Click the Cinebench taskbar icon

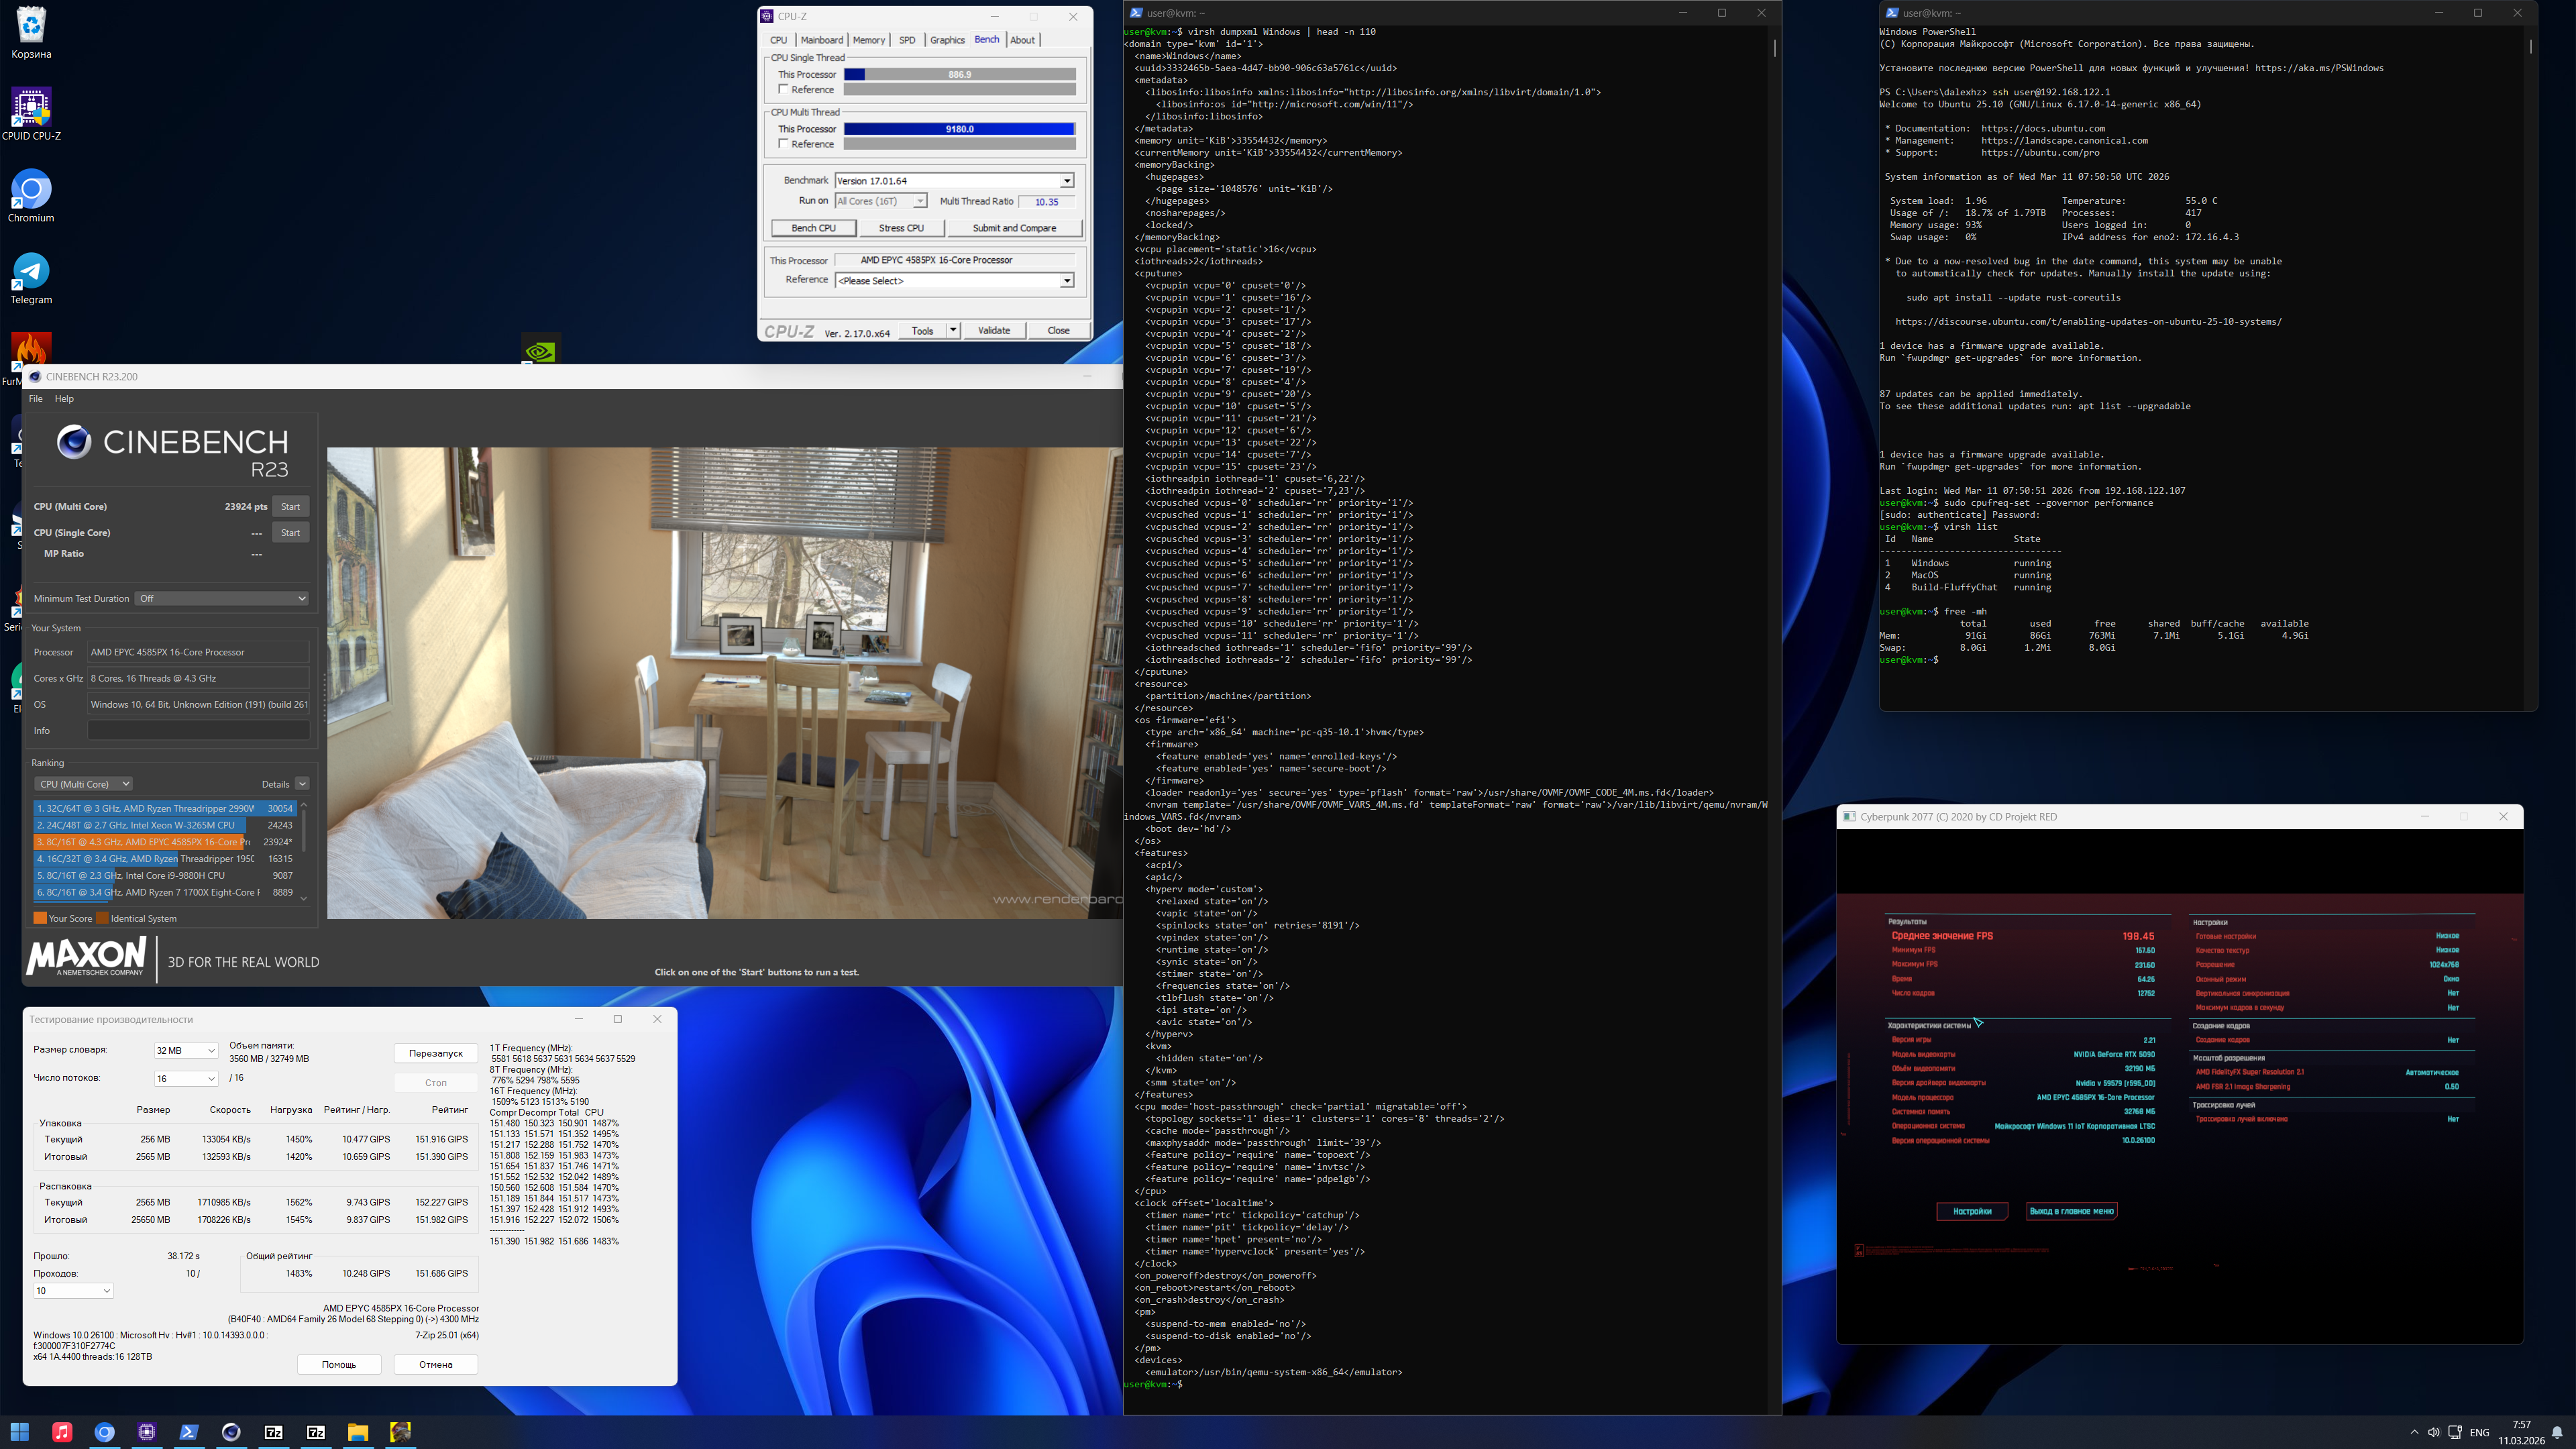pos(231,1432)
